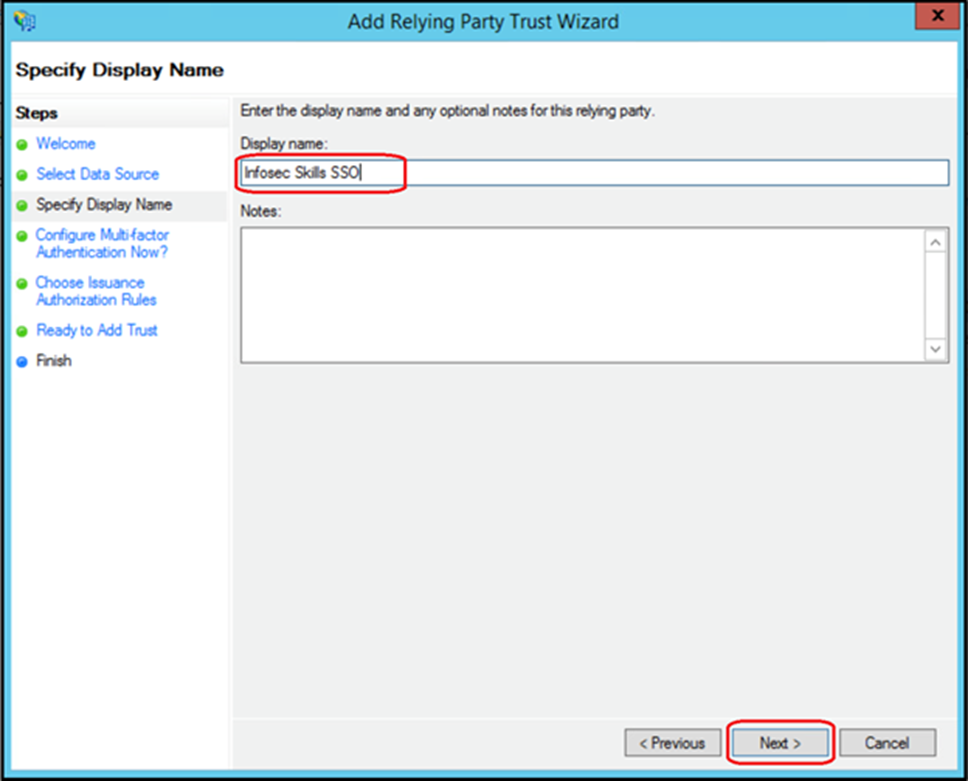Cancel the Add Relying Party Trust wizard
968x781 pixels.
pyautogui.click(x=887, y=743)
